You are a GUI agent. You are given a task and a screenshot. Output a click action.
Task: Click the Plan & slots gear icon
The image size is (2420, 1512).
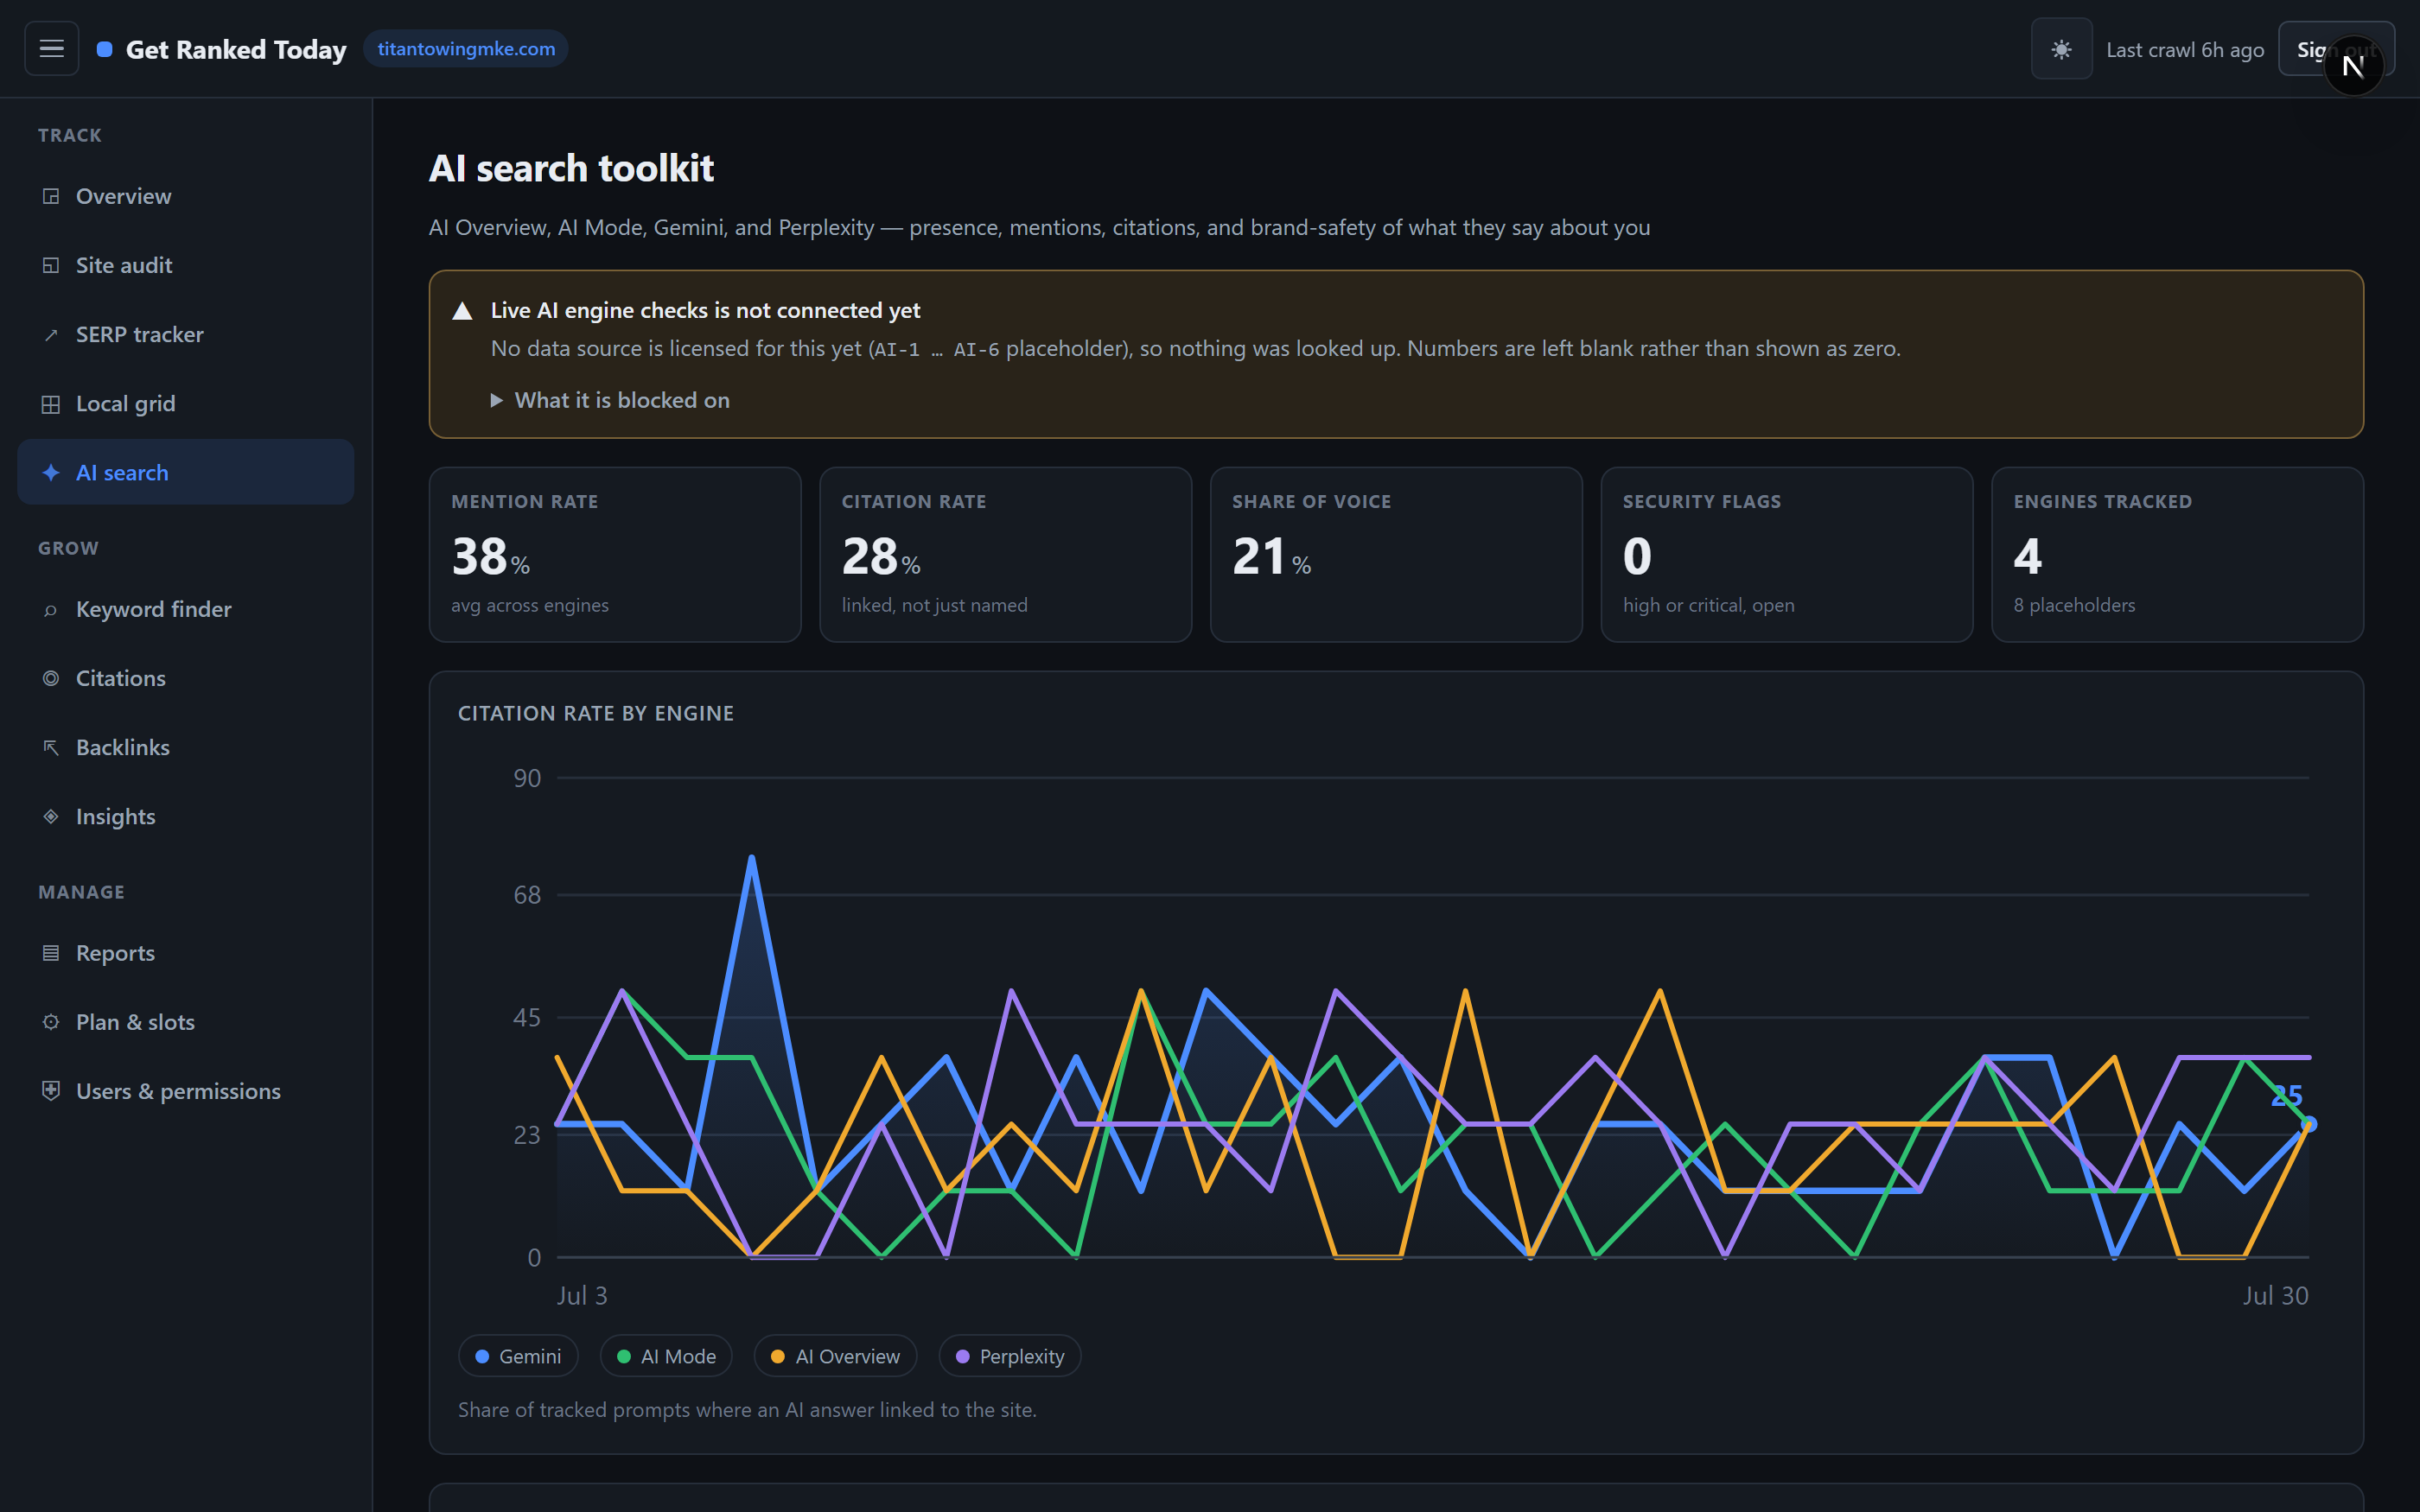tap(51, 1022)
